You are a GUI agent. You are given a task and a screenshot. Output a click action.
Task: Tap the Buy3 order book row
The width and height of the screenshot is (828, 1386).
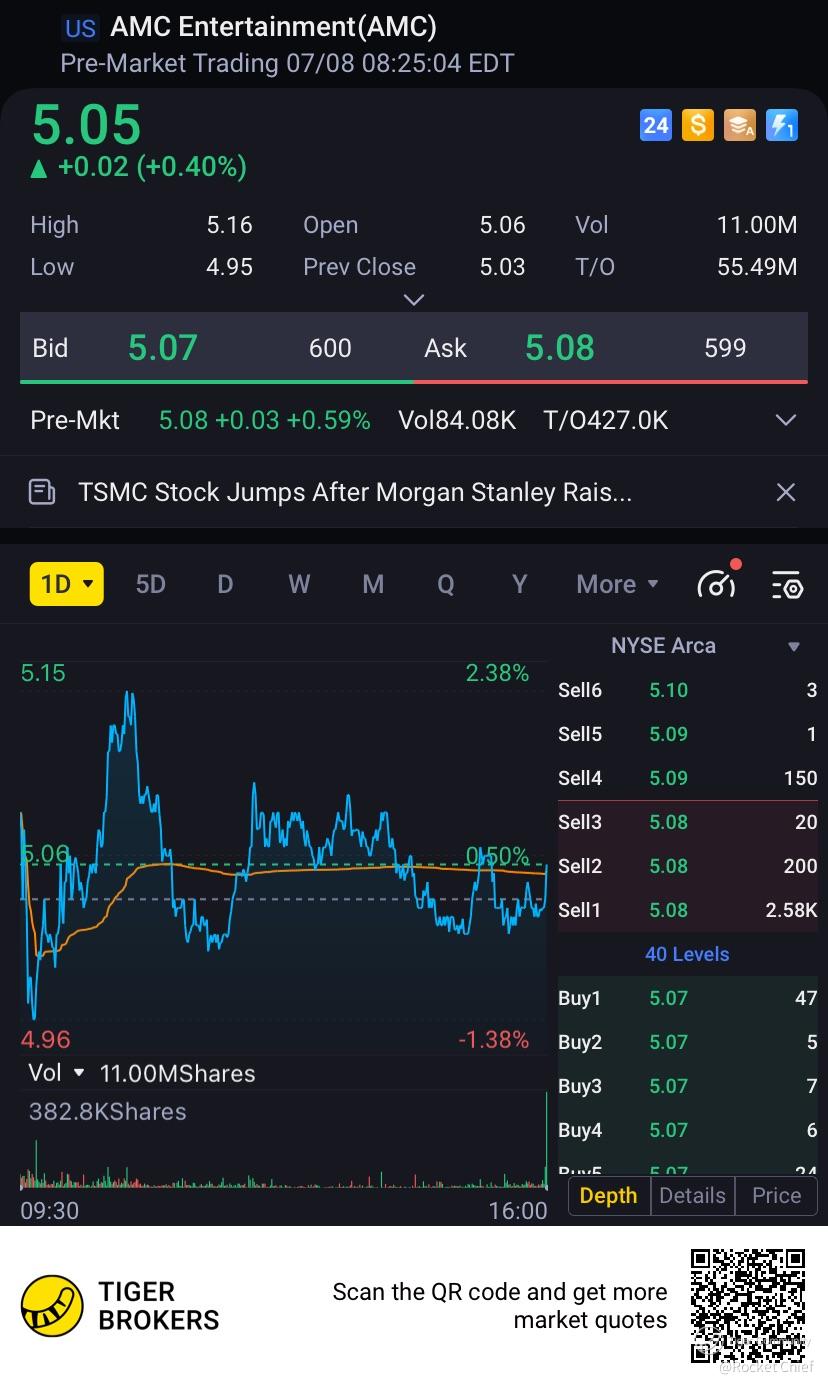pos(688,1086)
